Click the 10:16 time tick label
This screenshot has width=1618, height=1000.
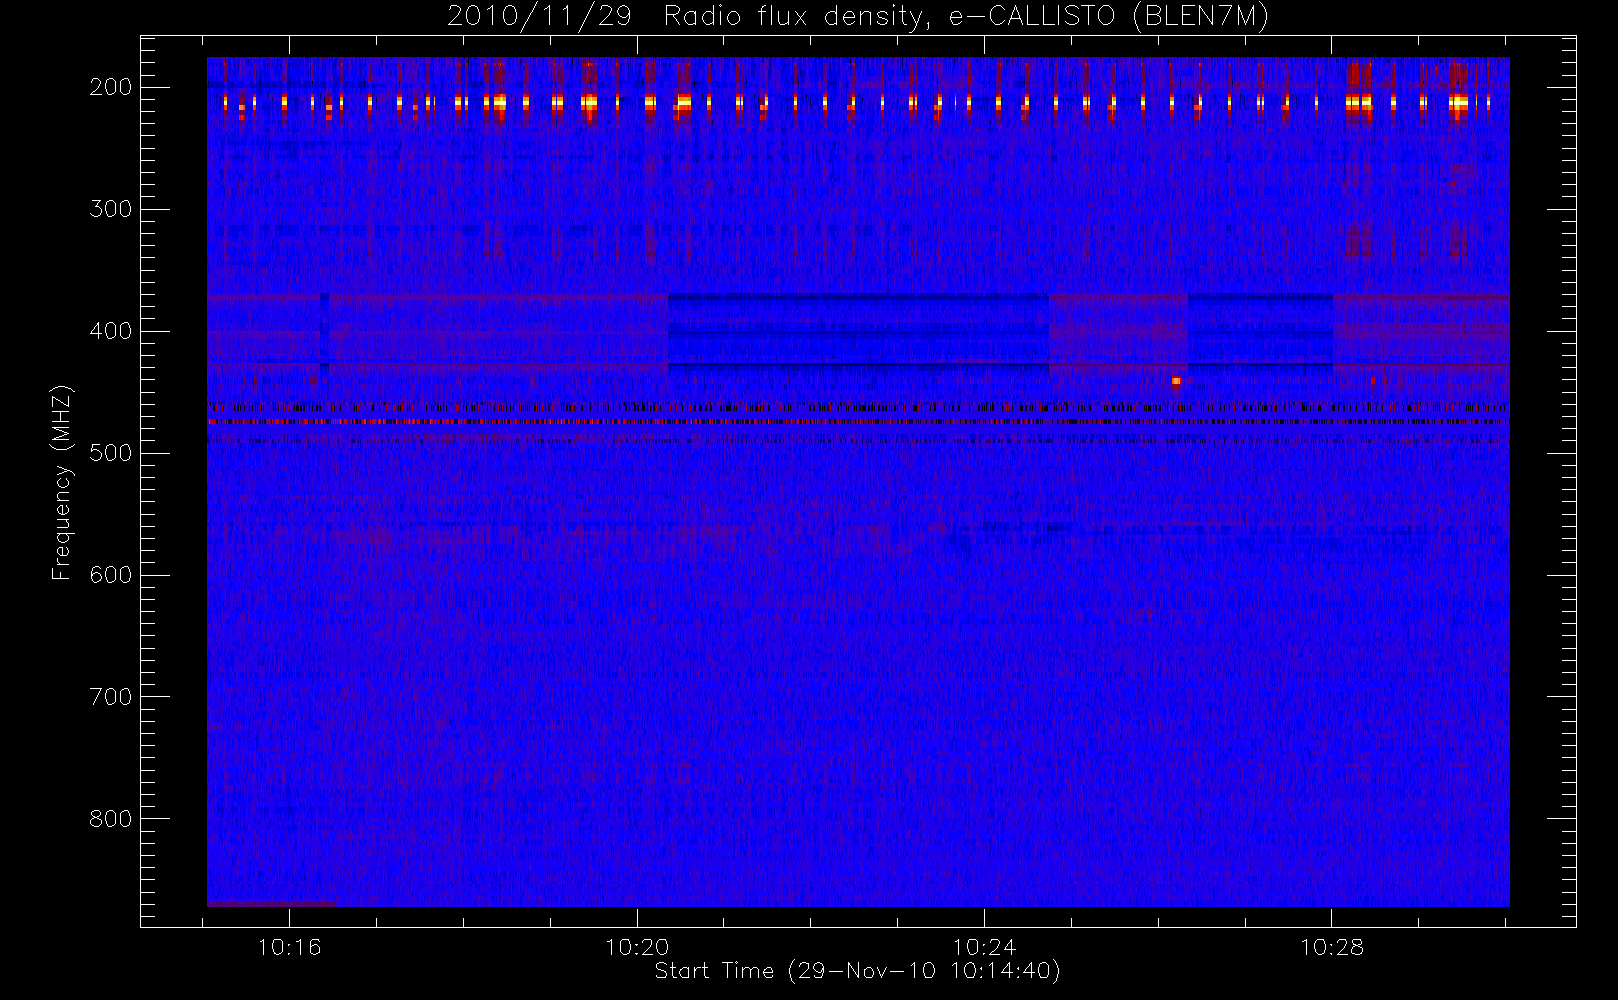tap(290, 947)
